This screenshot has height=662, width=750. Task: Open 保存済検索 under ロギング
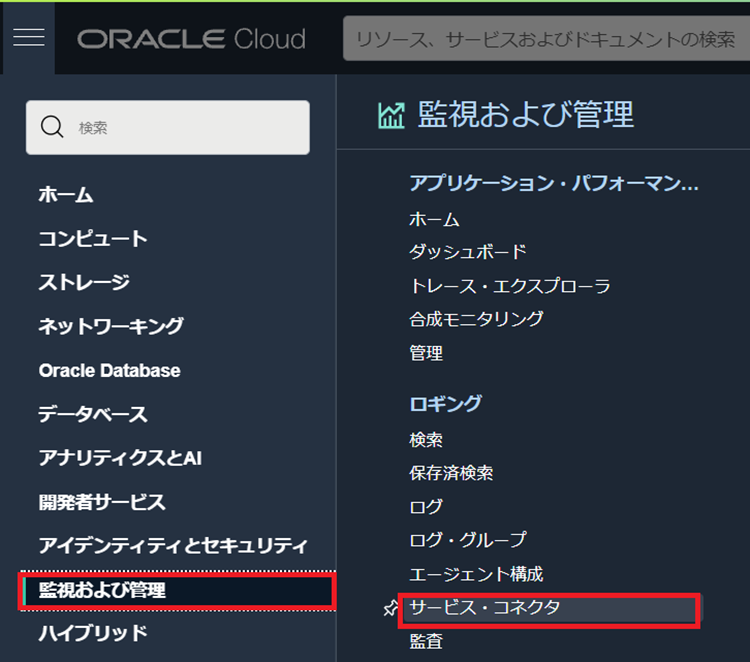click(451, 473)
